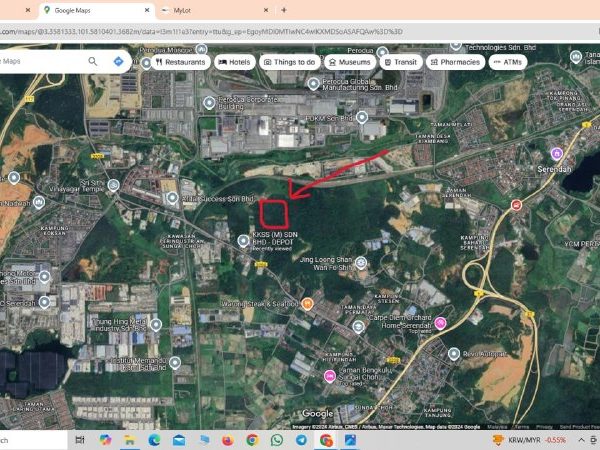Viewport: 600px width, 450px height.
Task: Open Telegram from the taskbar
Action: (301, 440)
